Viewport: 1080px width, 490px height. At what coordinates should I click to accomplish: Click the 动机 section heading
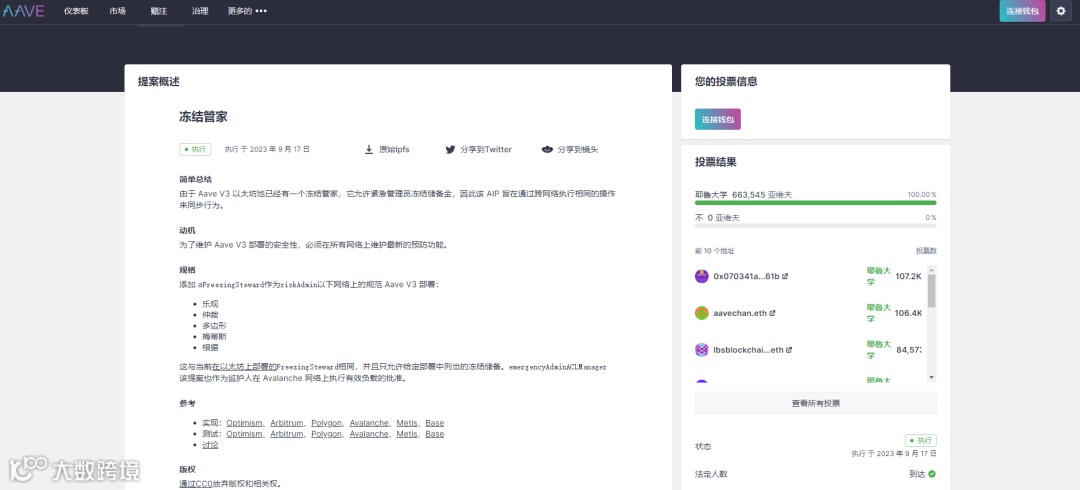click(187, 230)
